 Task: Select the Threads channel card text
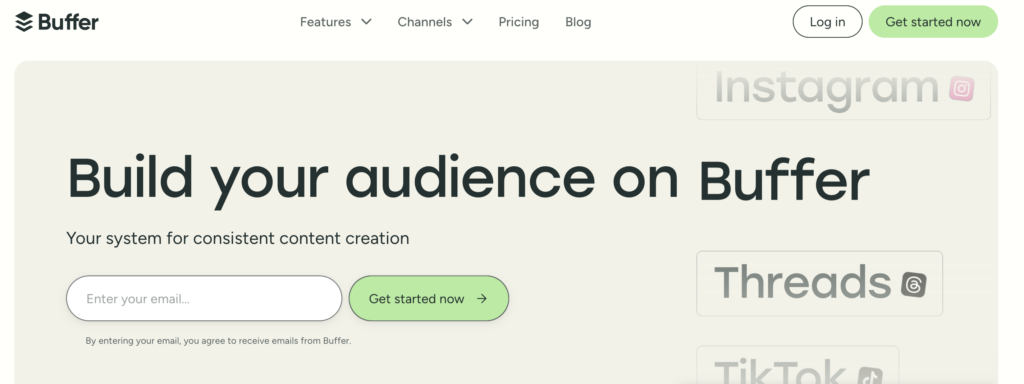(803, 282)
